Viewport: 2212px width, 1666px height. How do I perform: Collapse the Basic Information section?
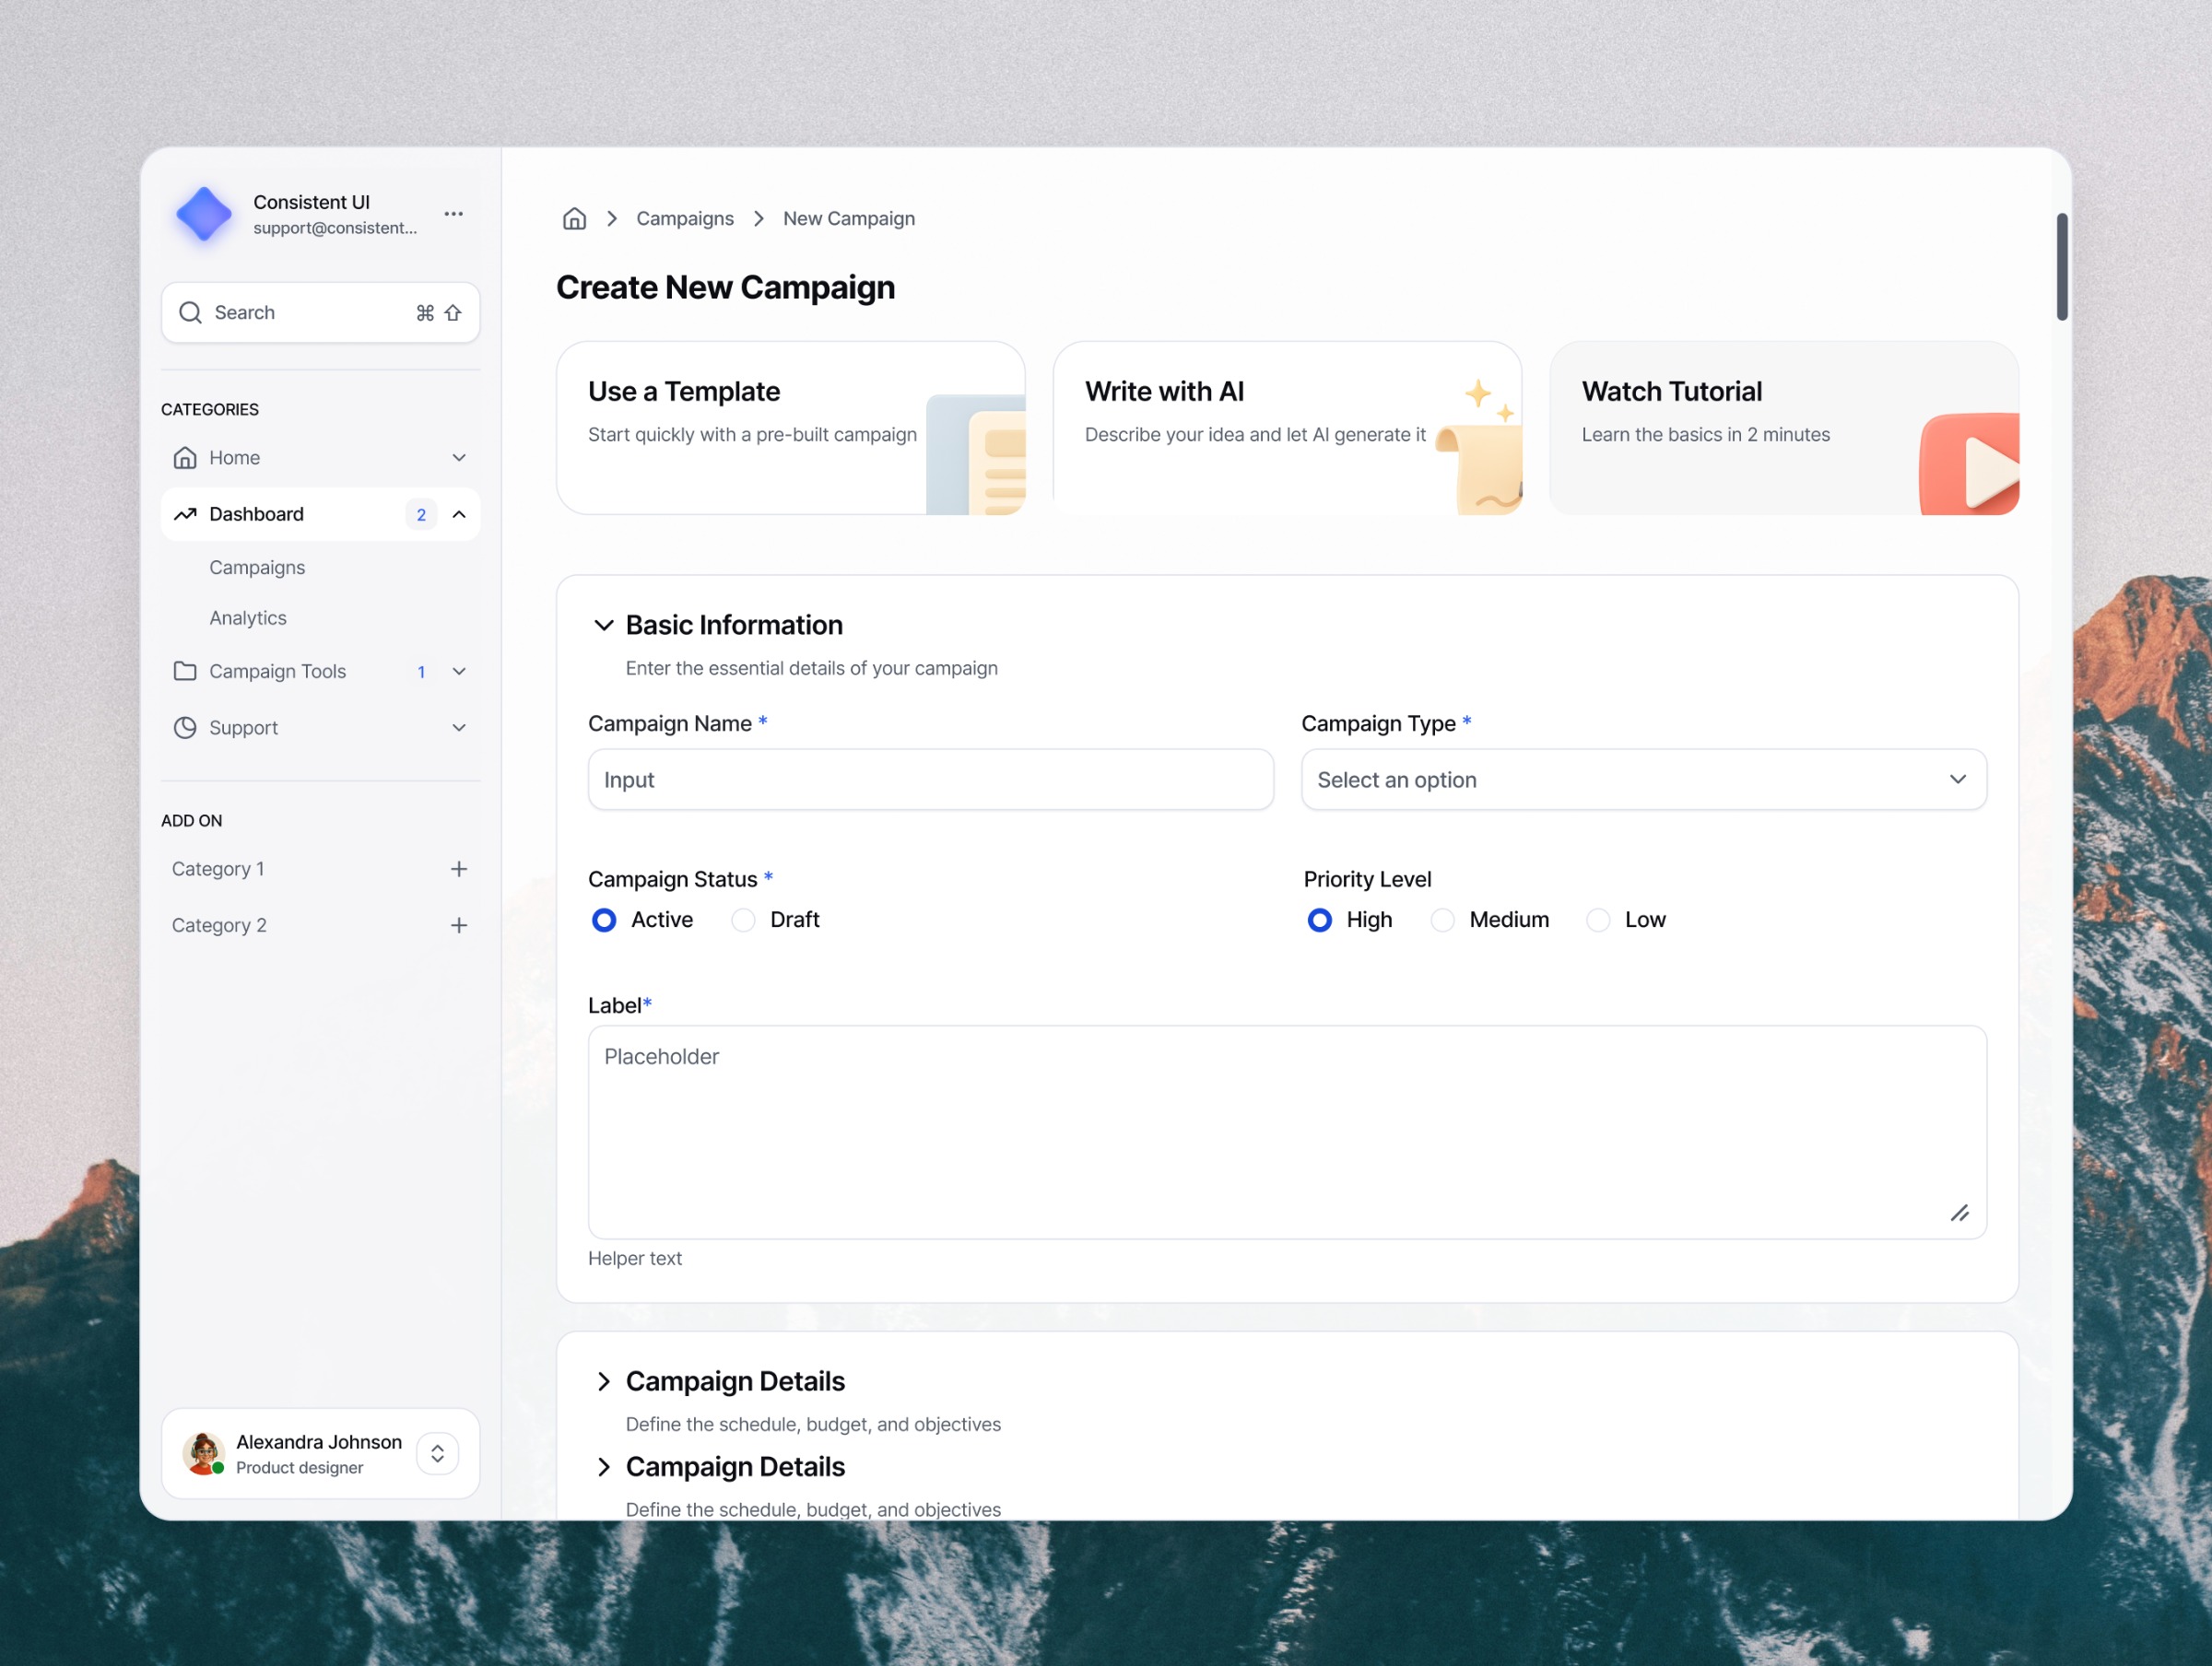pos(604,625)
